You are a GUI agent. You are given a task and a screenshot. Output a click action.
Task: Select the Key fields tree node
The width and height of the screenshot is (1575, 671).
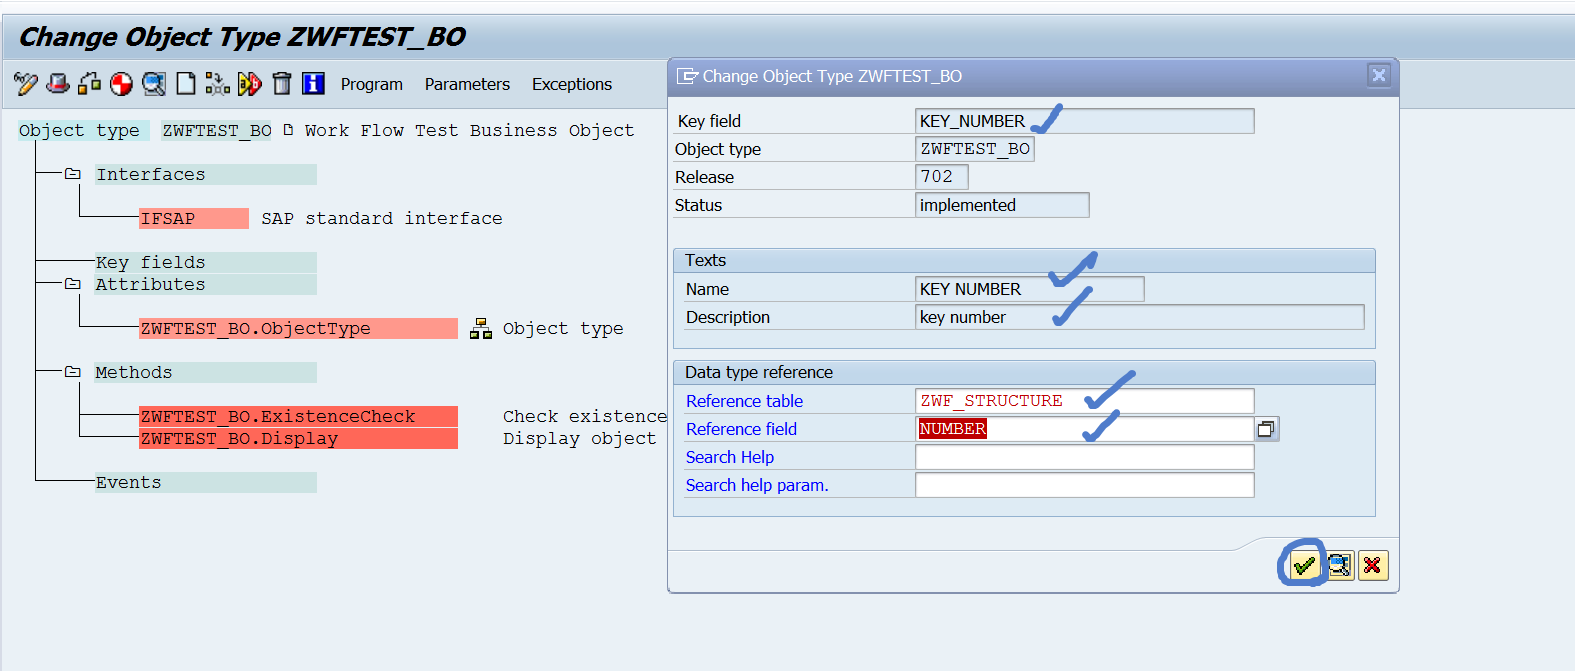pos(205,262)
